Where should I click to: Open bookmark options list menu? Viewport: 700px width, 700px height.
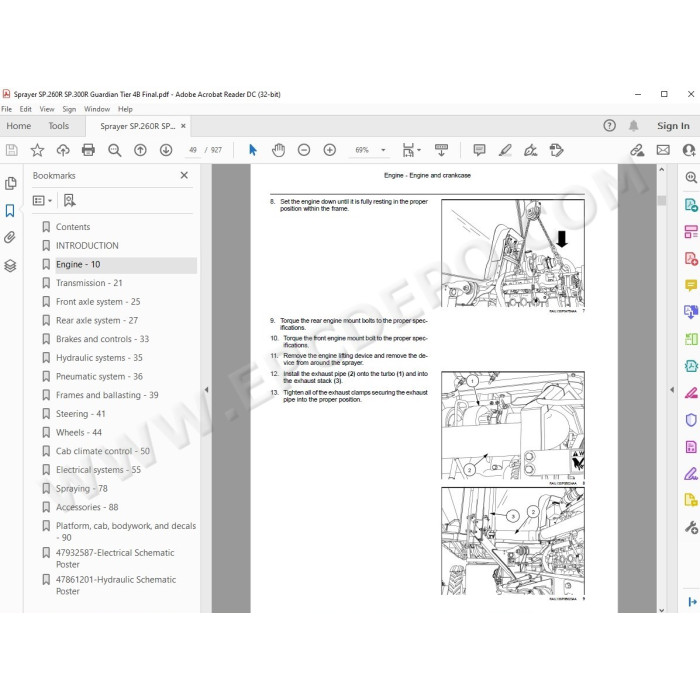(42, 200)
